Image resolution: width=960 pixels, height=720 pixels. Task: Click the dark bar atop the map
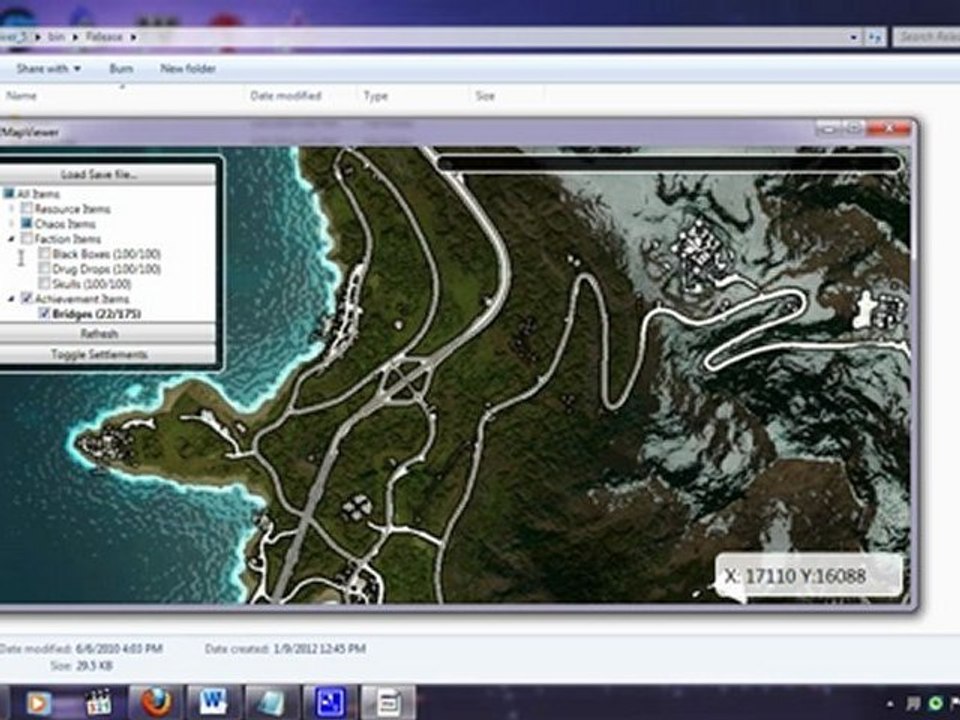[669, 163]
